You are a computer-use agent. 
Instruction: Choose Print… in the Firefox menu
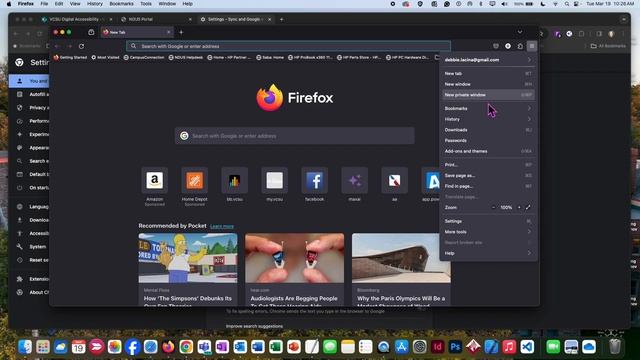coord(488,165)
